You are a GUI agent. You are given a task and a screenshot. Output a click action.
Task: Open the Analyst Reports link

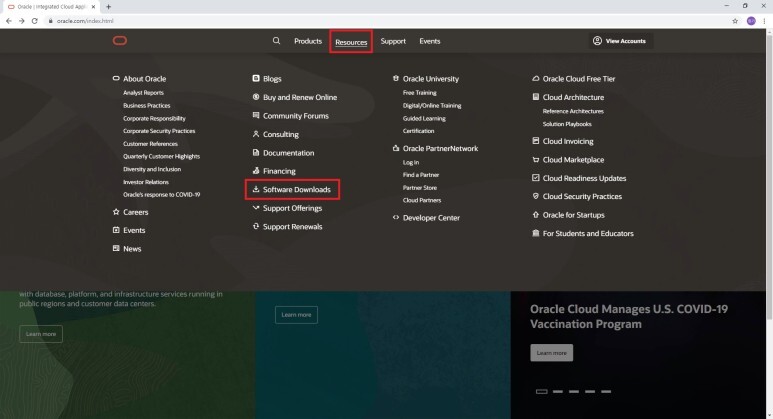[x=143, y=93]
